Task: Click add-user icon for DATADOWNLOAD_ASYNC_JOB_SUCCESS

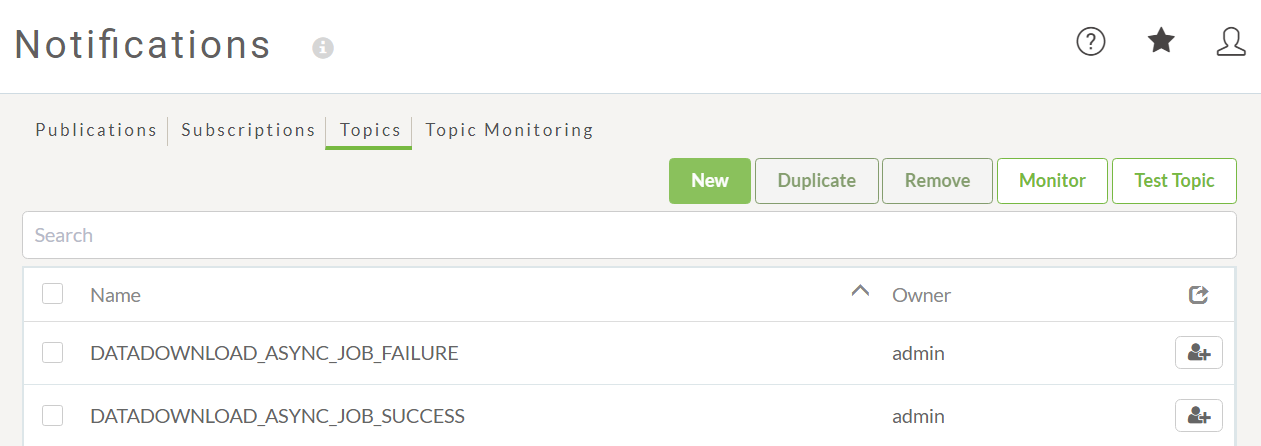Action: coord(1198,415)
